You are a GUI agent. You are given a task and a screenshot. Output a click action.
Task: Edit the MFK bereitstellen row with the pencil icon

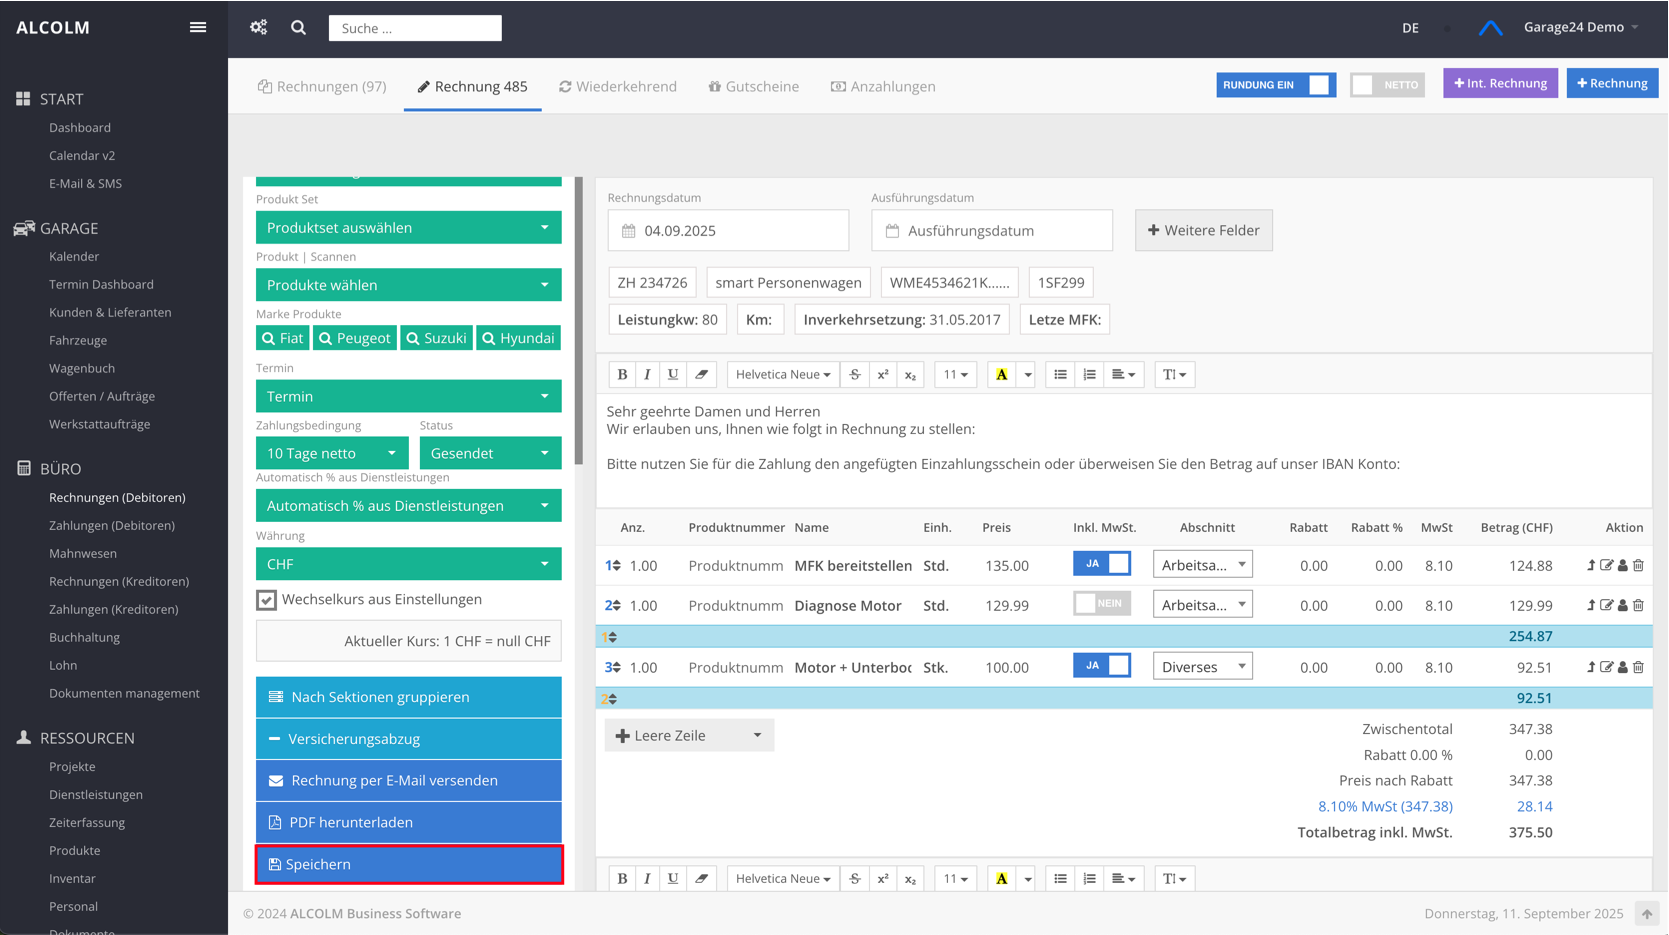pyautogui.click(x=1606, y=565)
